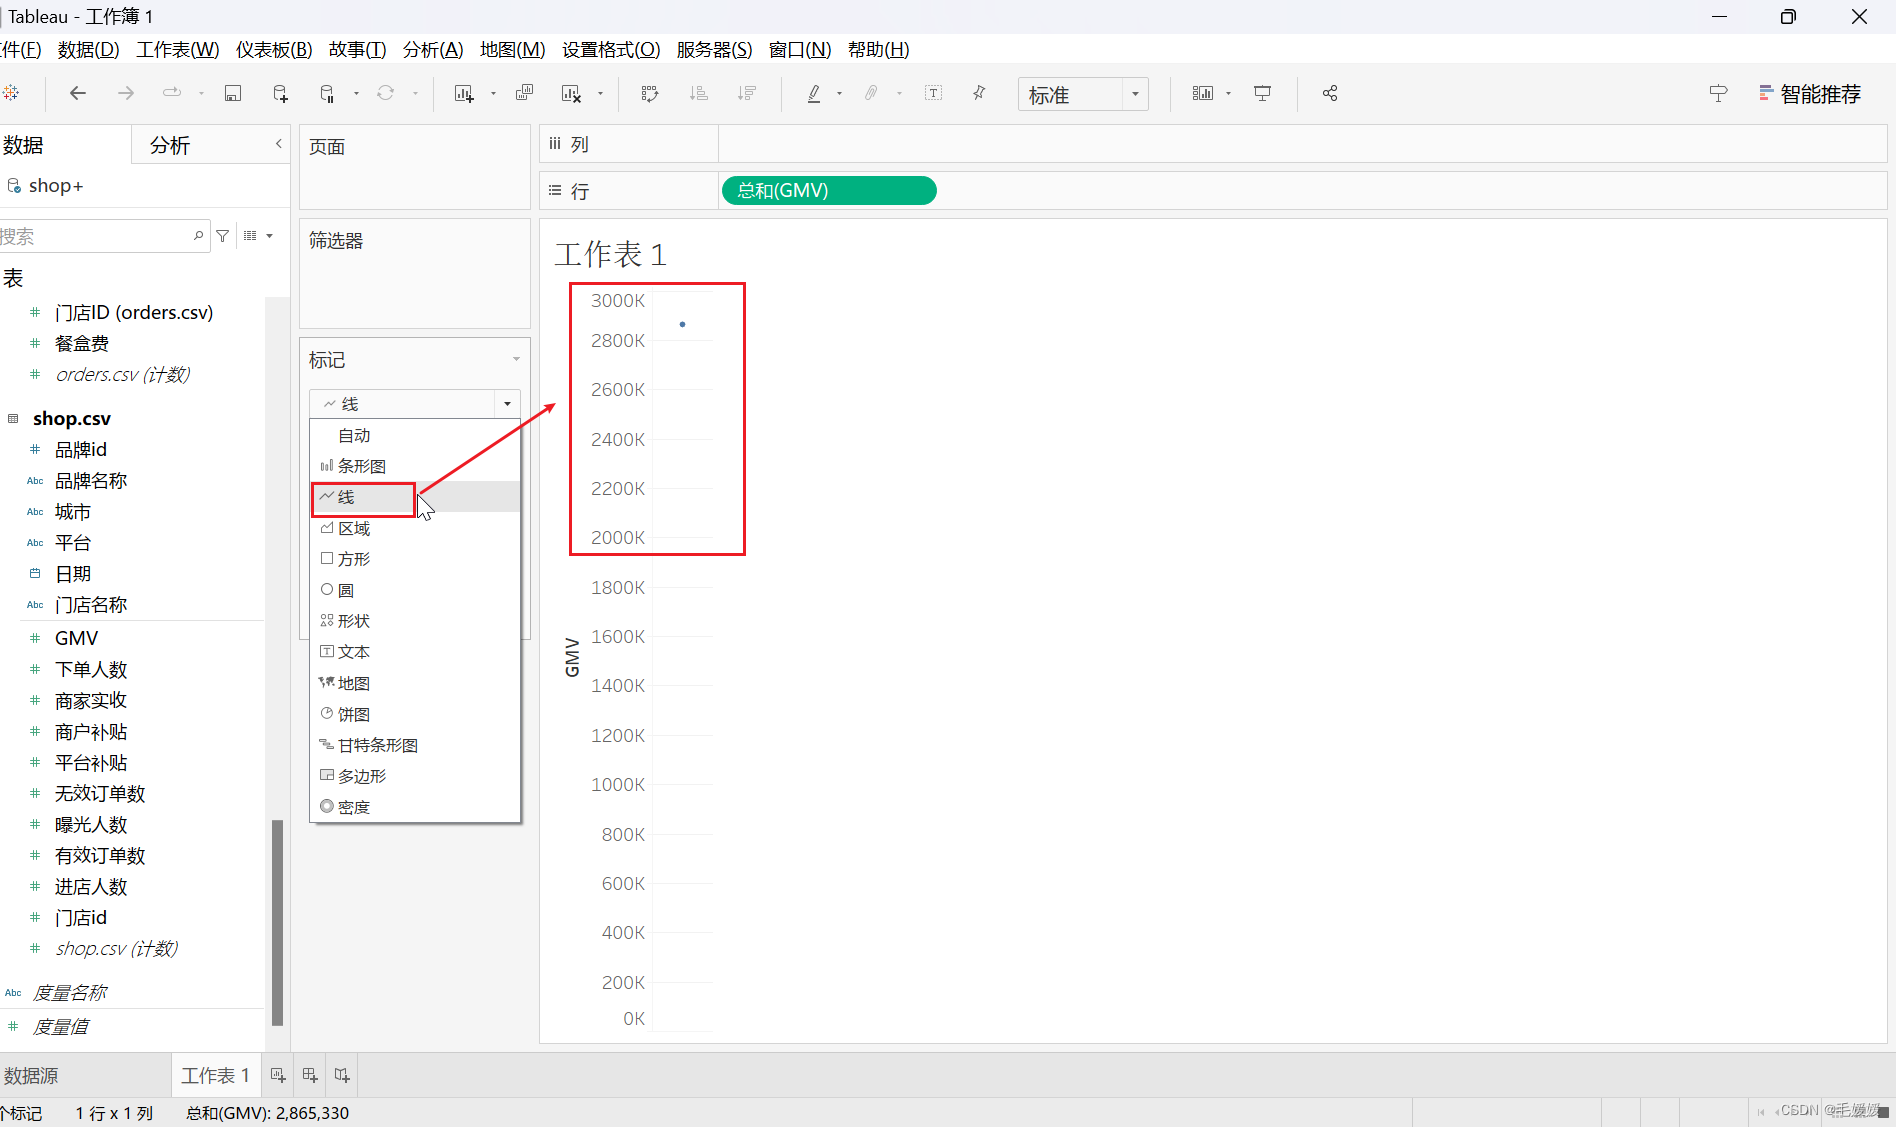Open the 帮助(H) menu
1896x1127 pixels.
pos(878,49)
